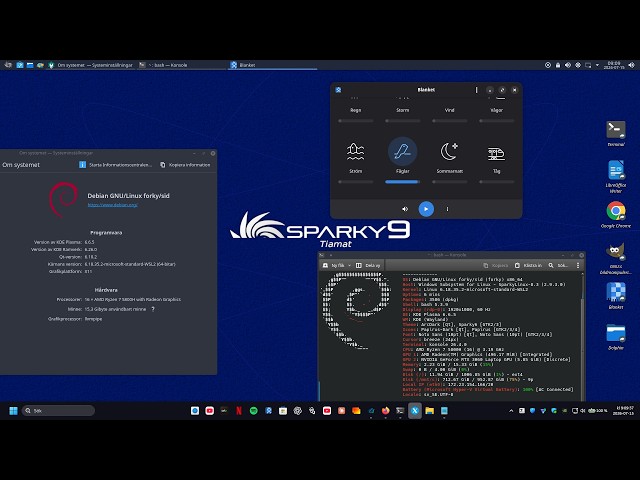
Task: Click the active X app in Windows taskbar
Action: (415, 411)
